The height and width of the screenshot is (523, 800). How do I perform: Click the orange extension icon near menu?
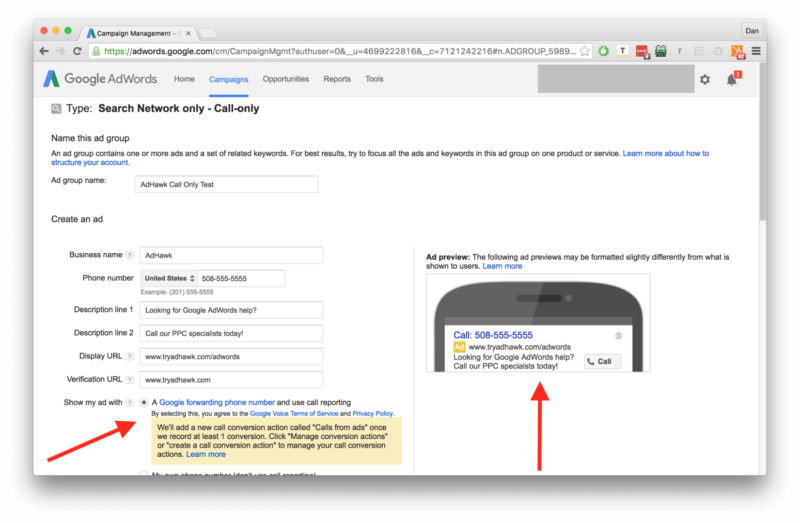tap(738, 52)
